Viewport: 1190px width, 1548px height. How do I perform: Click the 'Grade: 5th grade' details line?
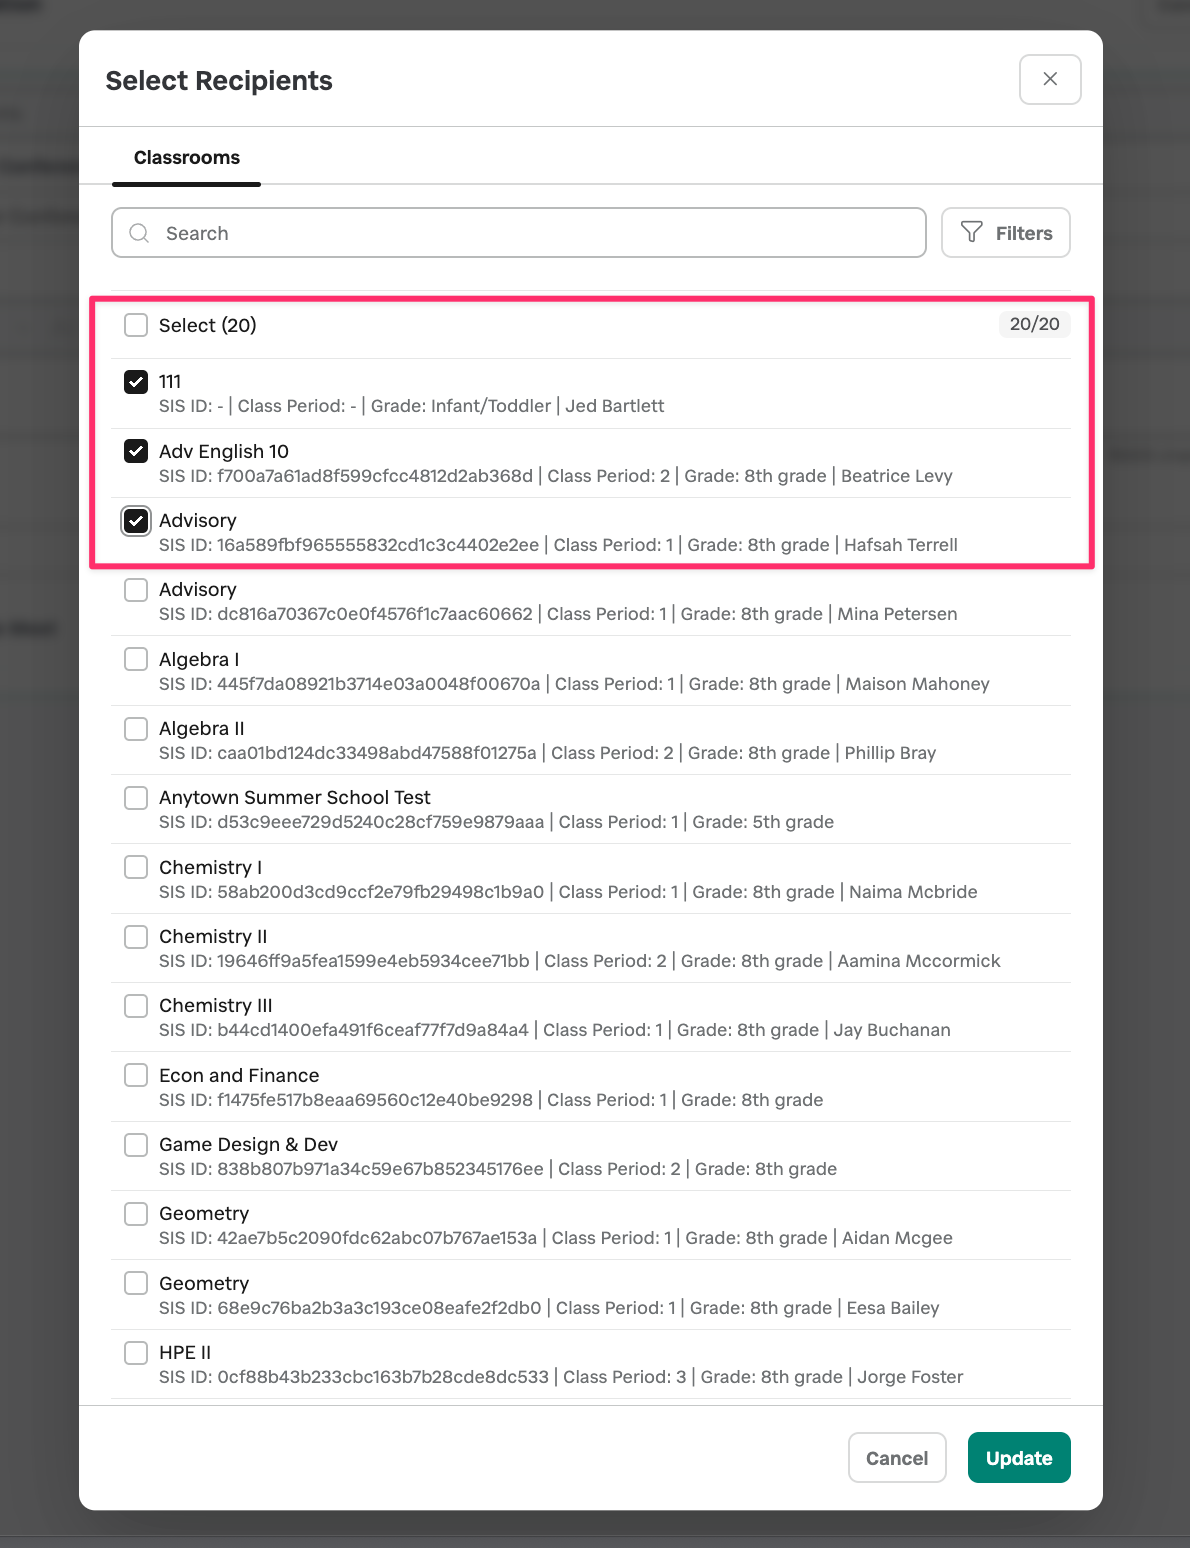496,822
